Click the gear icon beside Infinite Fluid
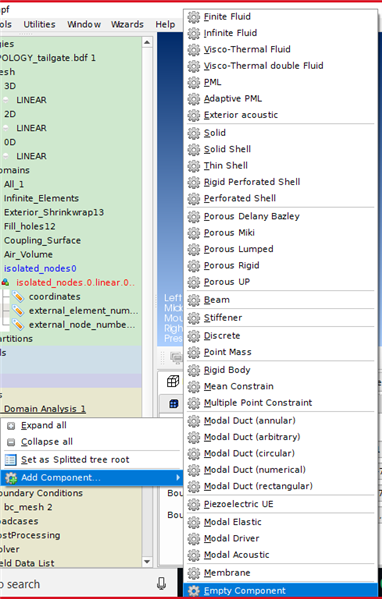 tap(194, 33)
